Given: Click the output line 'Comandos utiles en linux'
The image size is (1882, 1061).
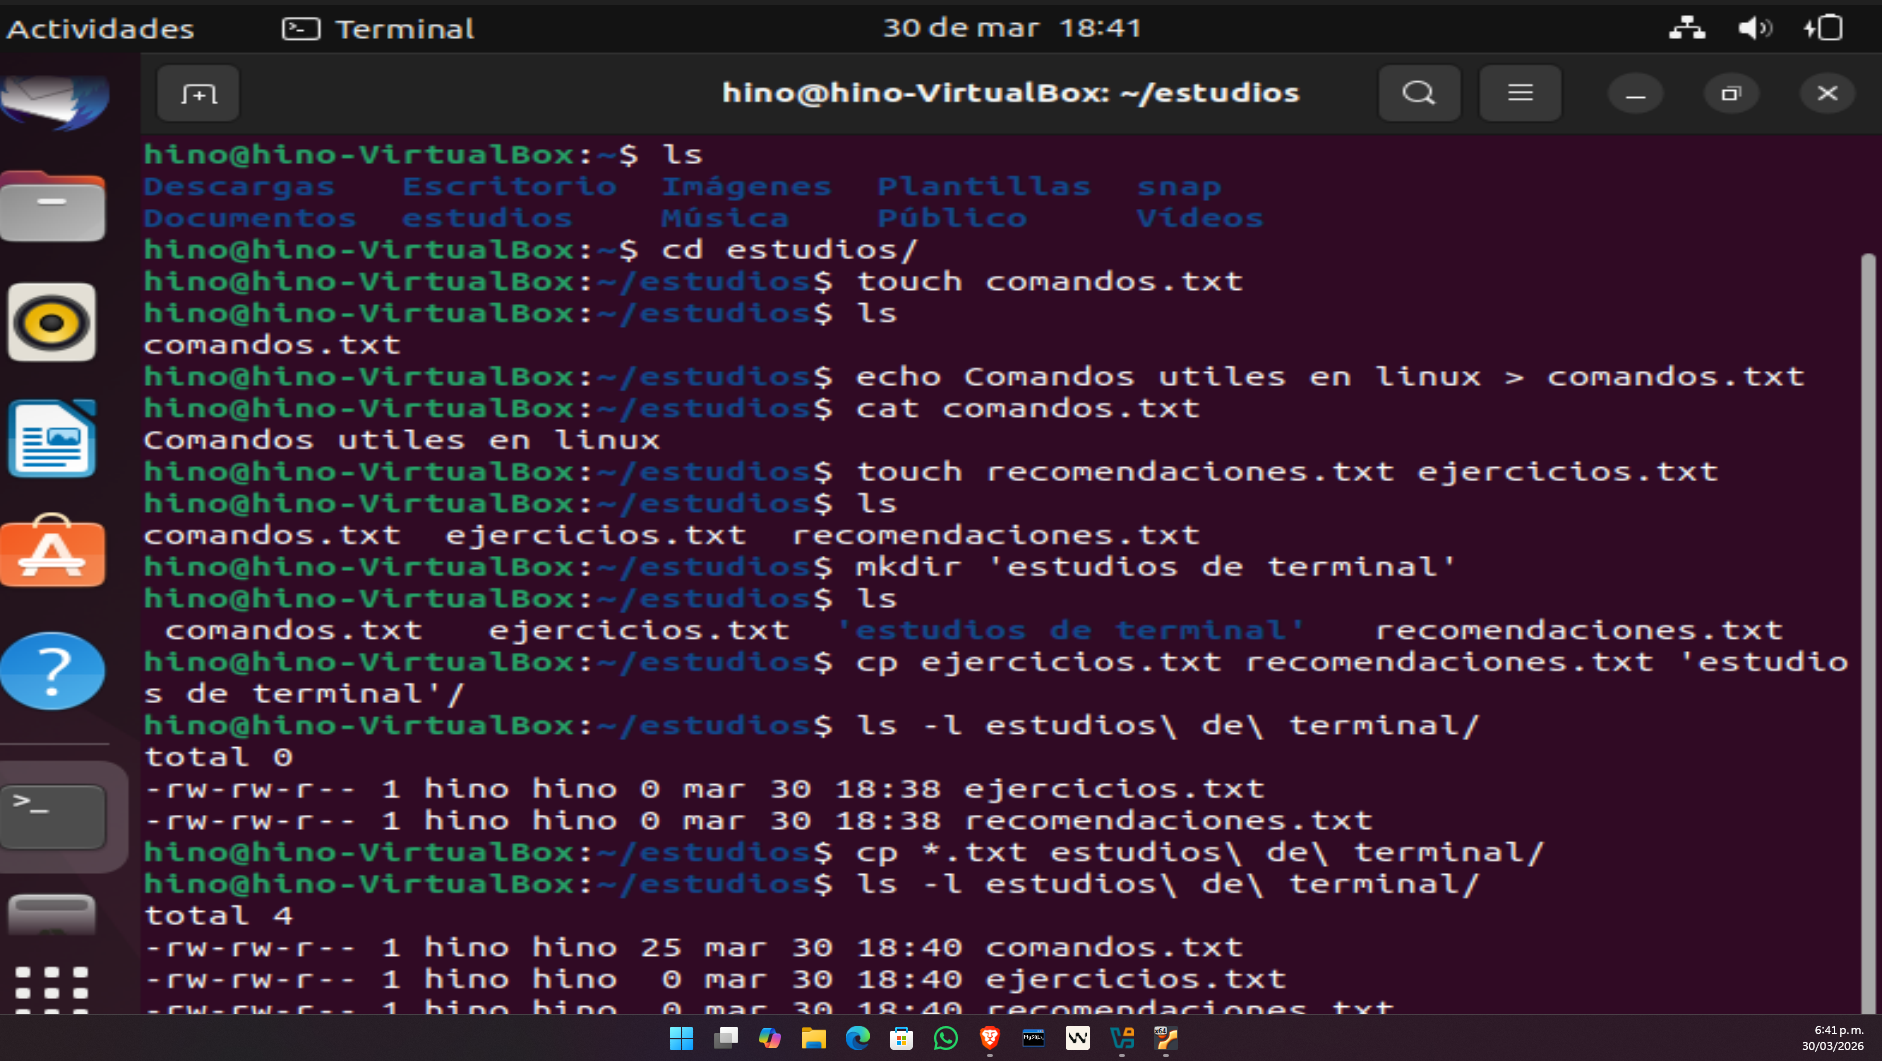Looking at the screenshot, I should click(402, 440).
